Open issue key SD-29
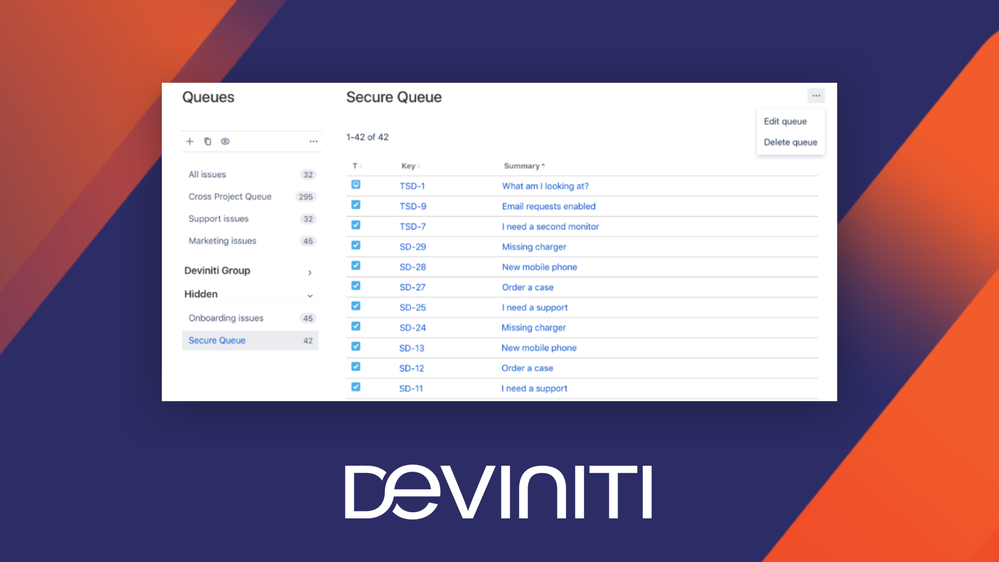 point(413,247)
